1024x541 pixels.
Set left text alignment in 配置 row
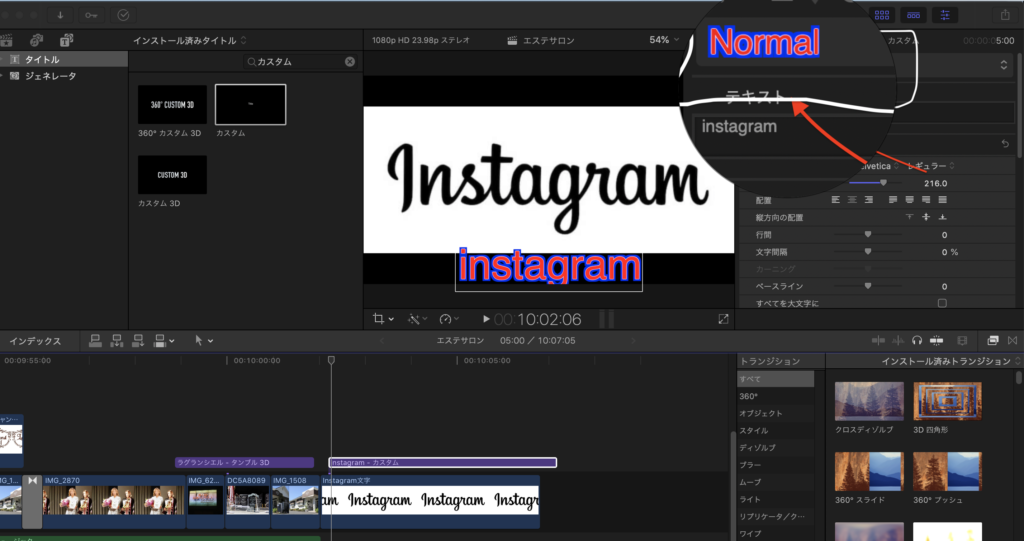pos(836,200)
